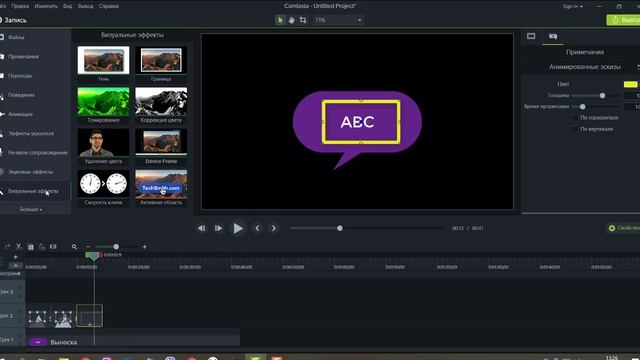Click the timeline paste icon
Viewport: 640px width, 360px height.
[42, 247]
